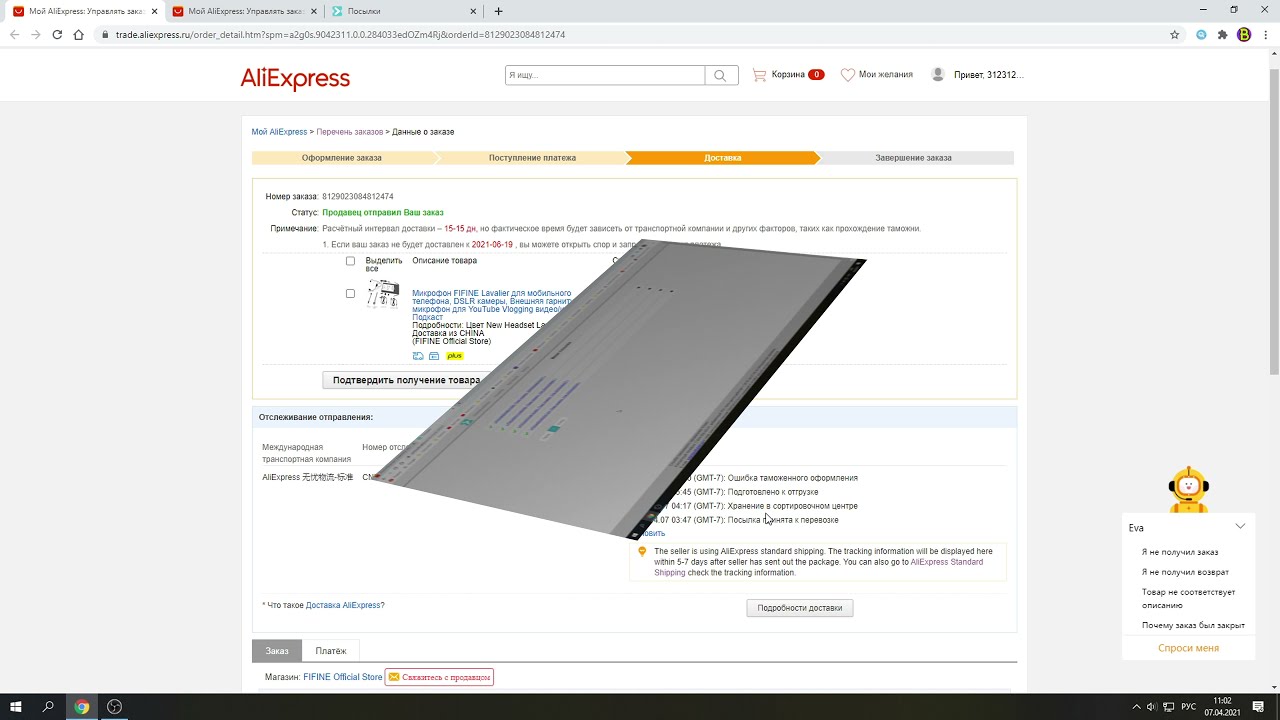
Task: Open the Доставка AliExpress link
Action: pyautogui.click(x=343, y=605)
